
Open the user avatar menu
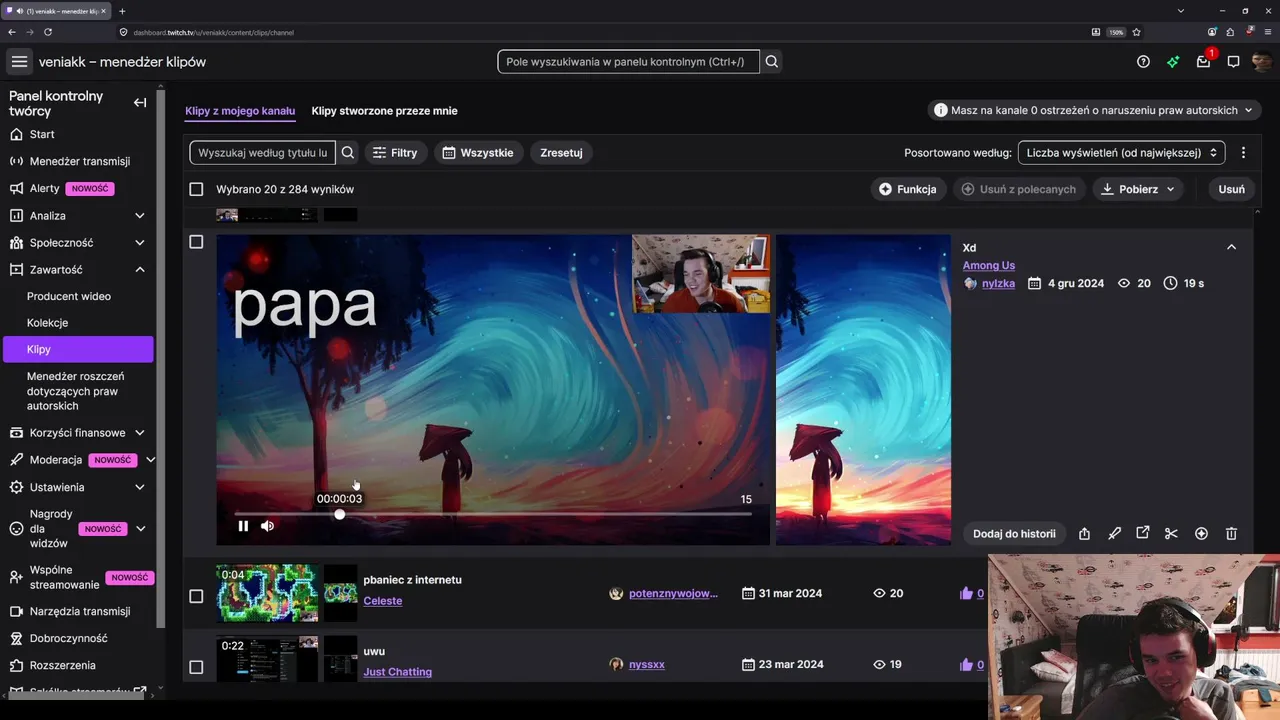pyautogui.click(x=1262, y=62)
